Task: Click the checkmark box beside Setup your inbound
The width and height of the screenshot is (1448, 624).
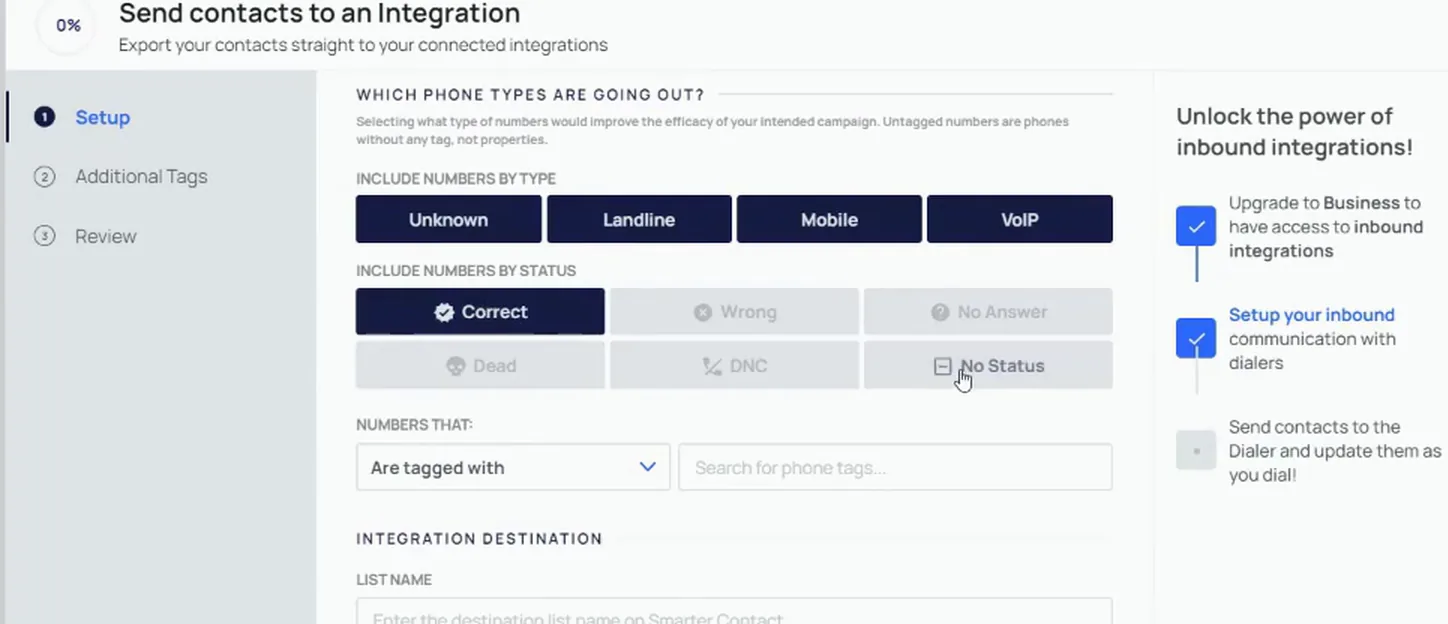Action: point(1196,338)
